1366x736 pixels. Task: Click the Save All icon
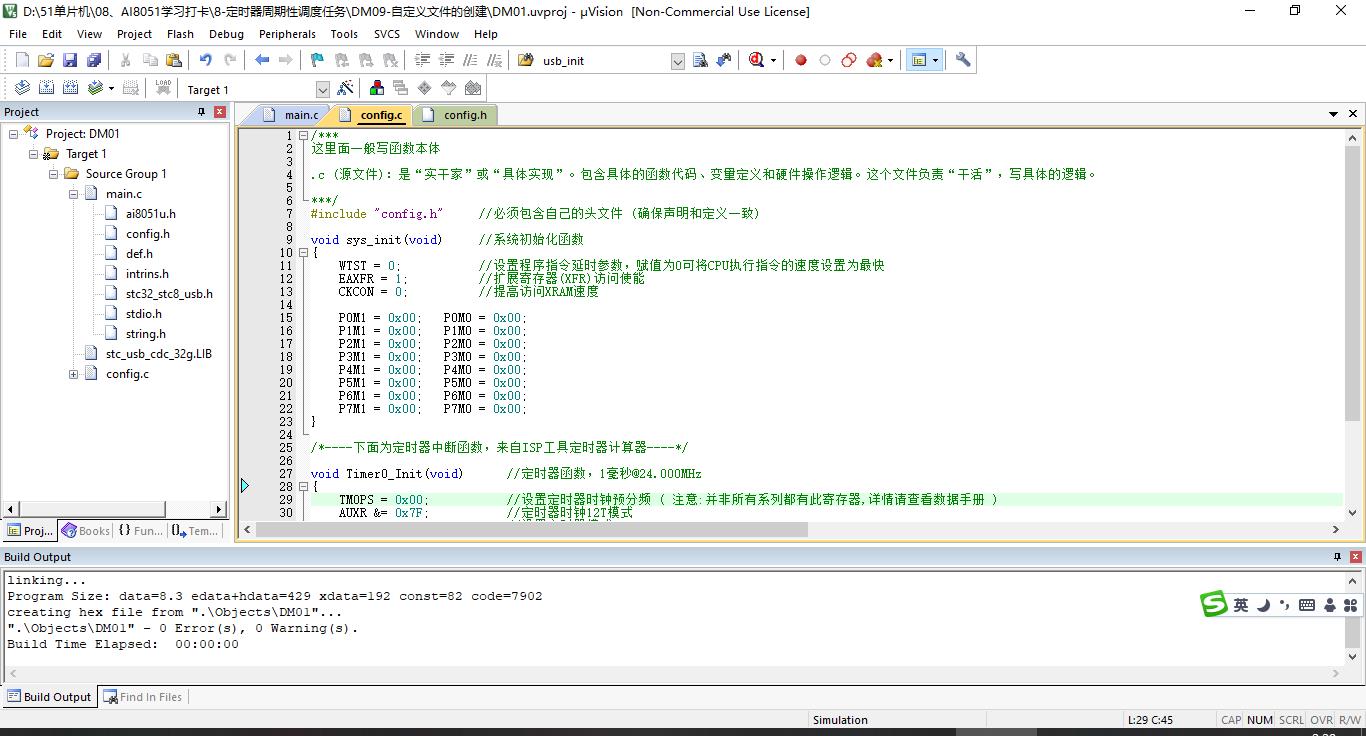tap(92, 60)
